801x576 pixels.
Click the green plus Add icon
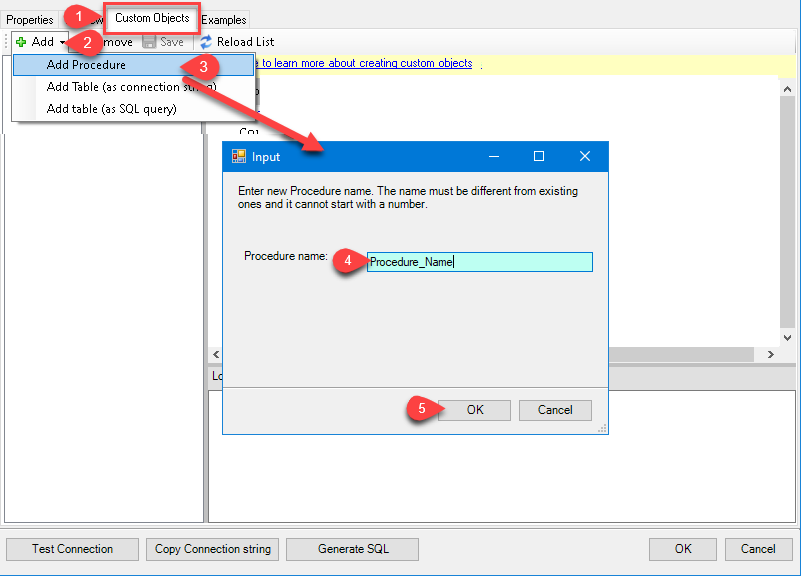(21, 42)
